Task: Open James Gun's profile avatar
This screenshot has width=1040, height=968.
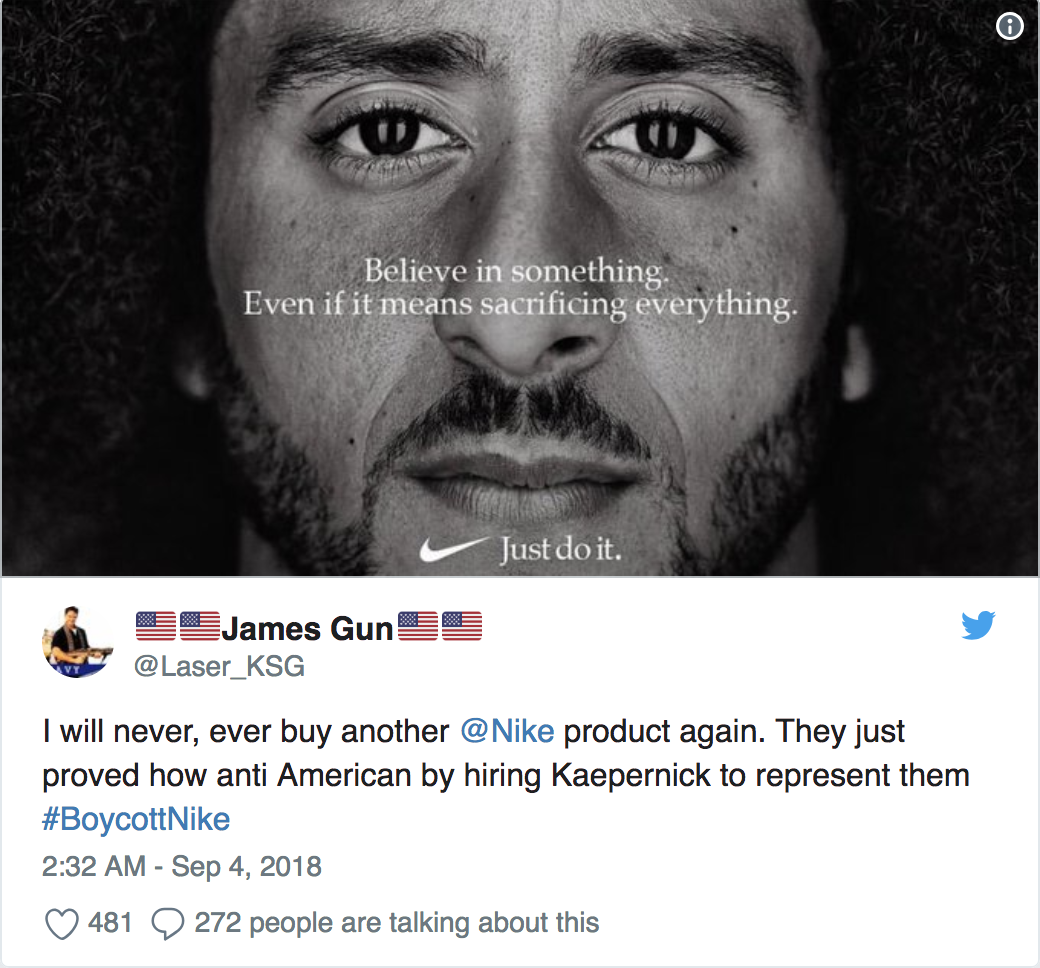Action: (78, 642)
